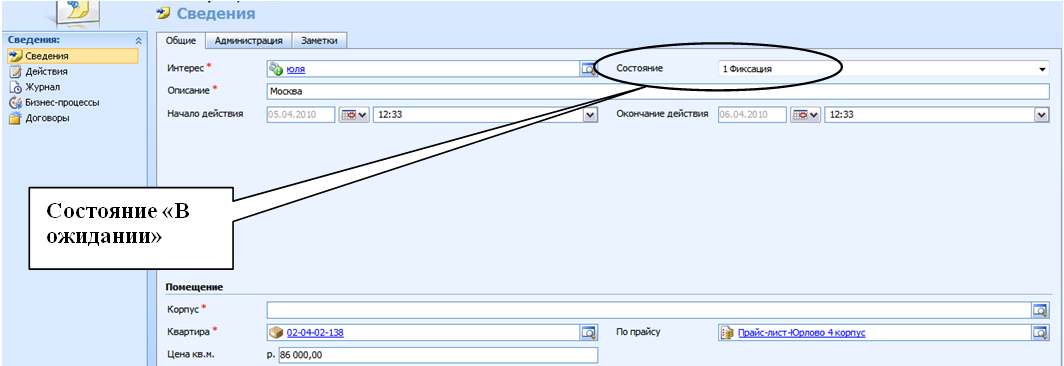Click the Описание field containing Москва

(x=658, y=91)
